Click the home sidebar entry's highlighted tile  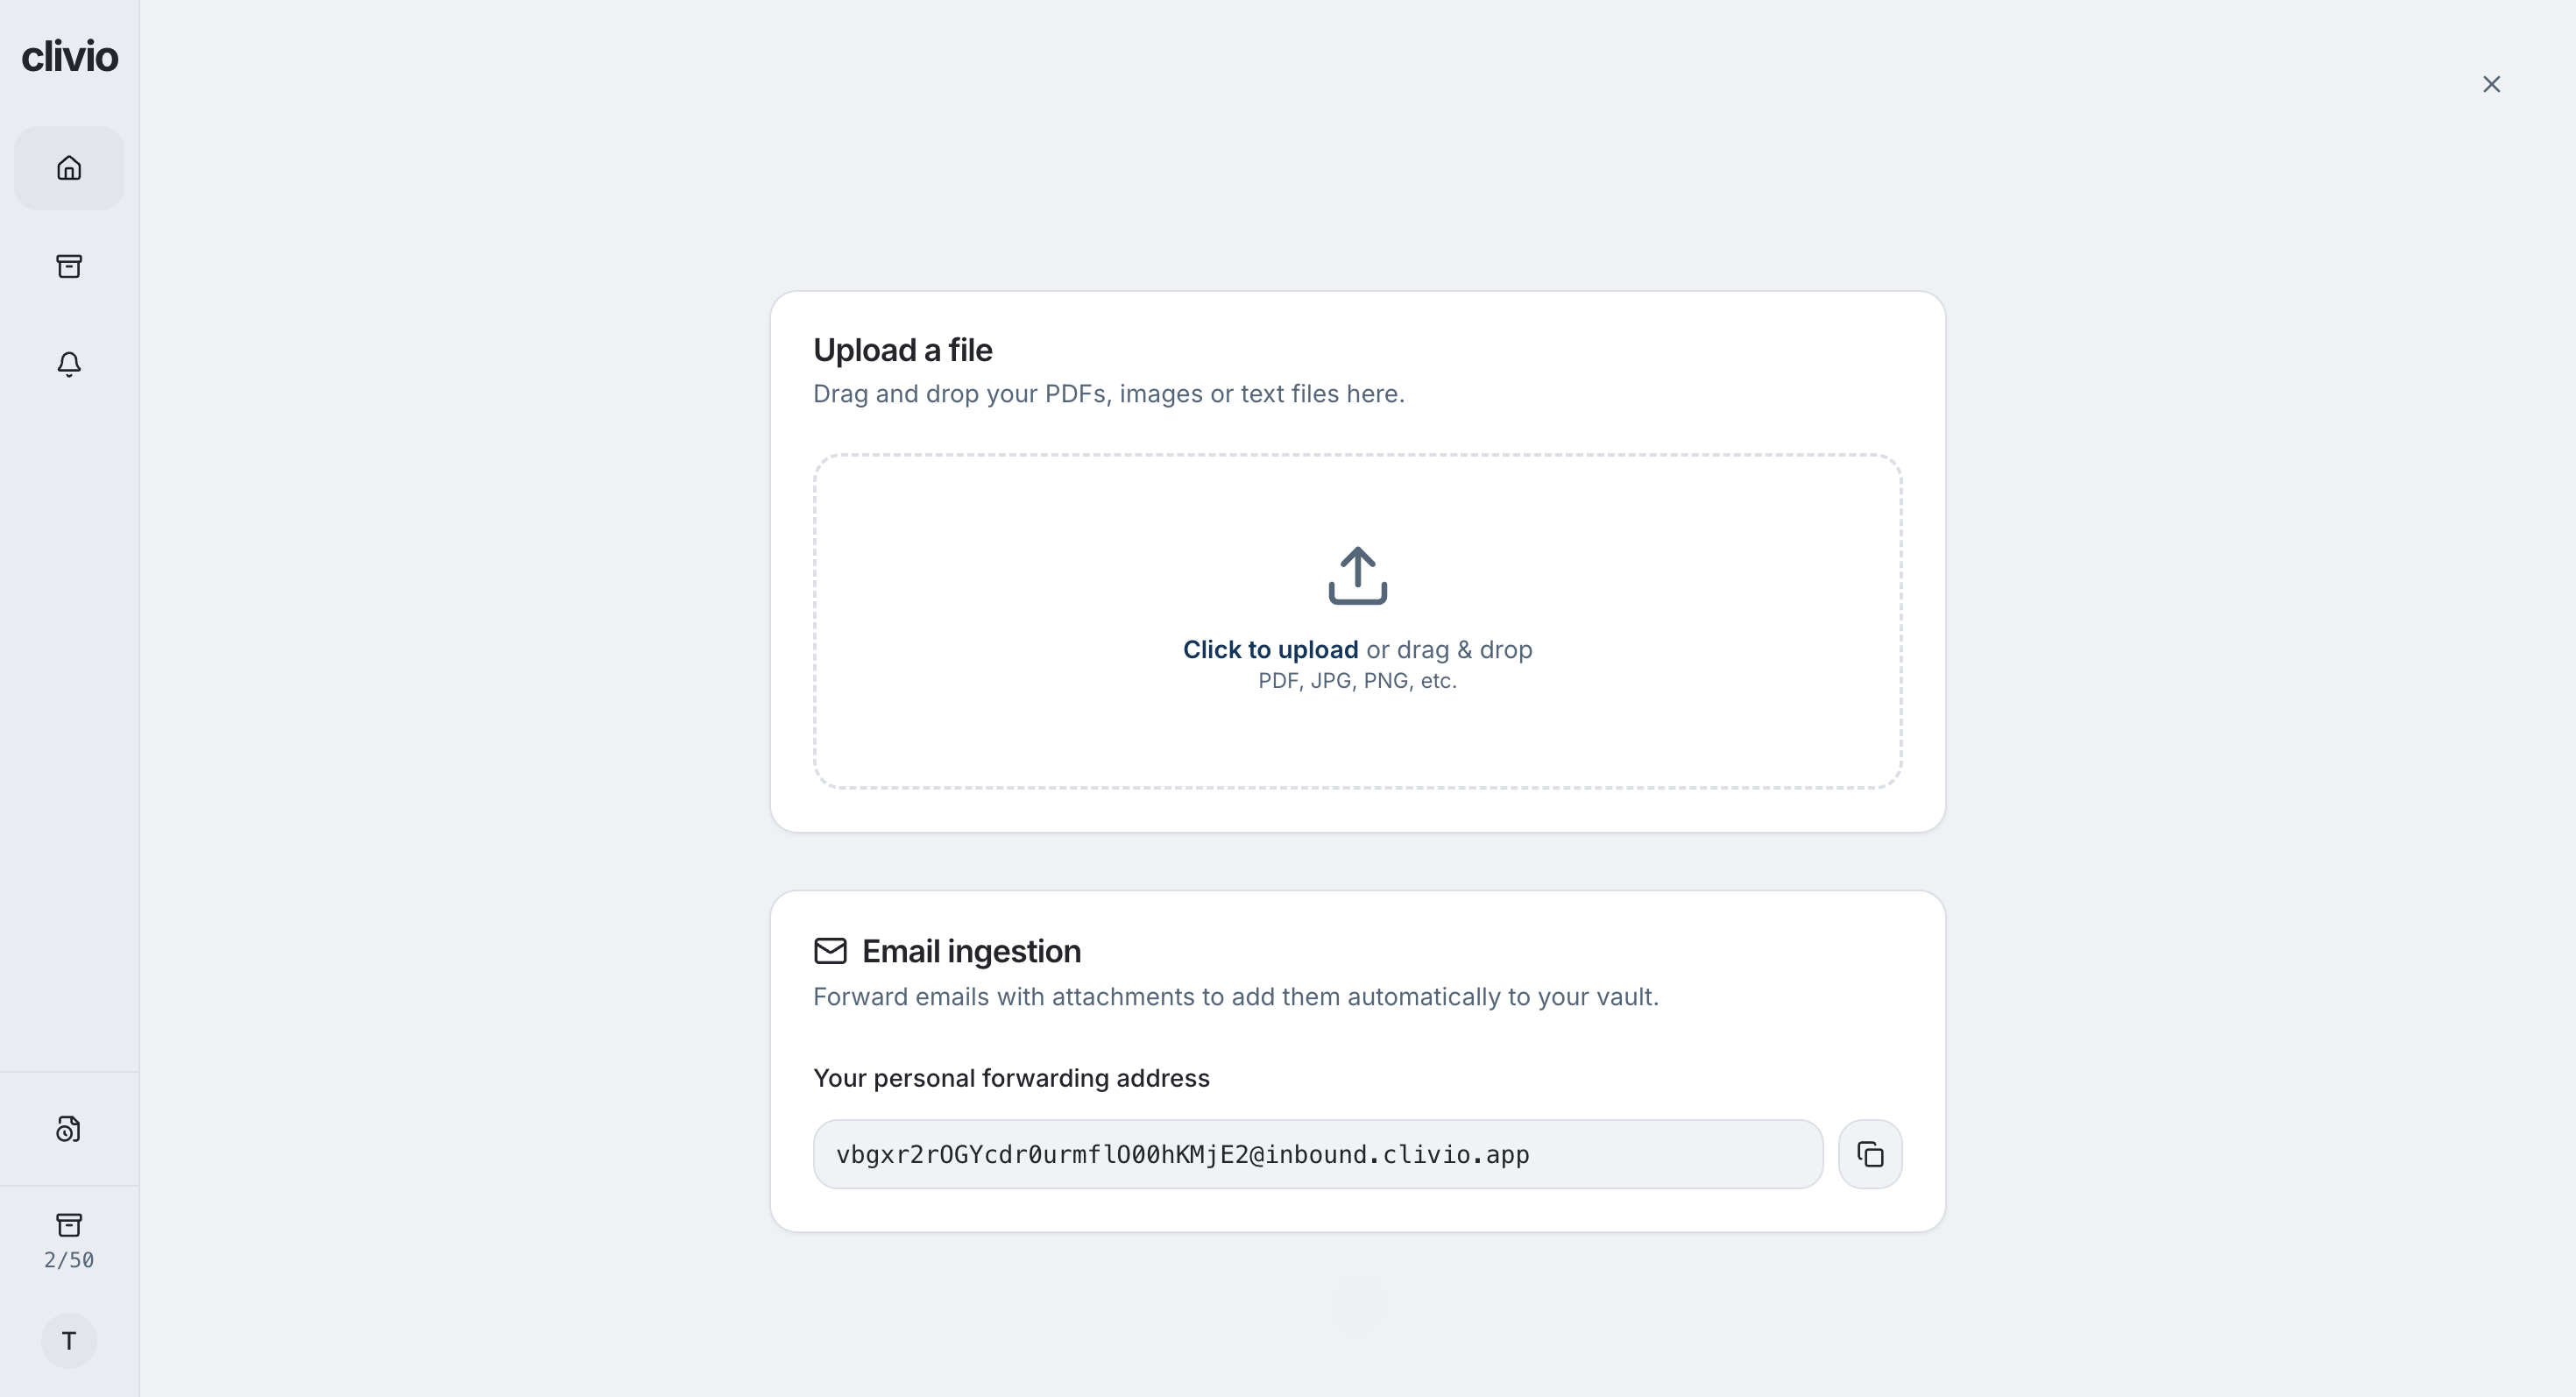pos(68,167)
